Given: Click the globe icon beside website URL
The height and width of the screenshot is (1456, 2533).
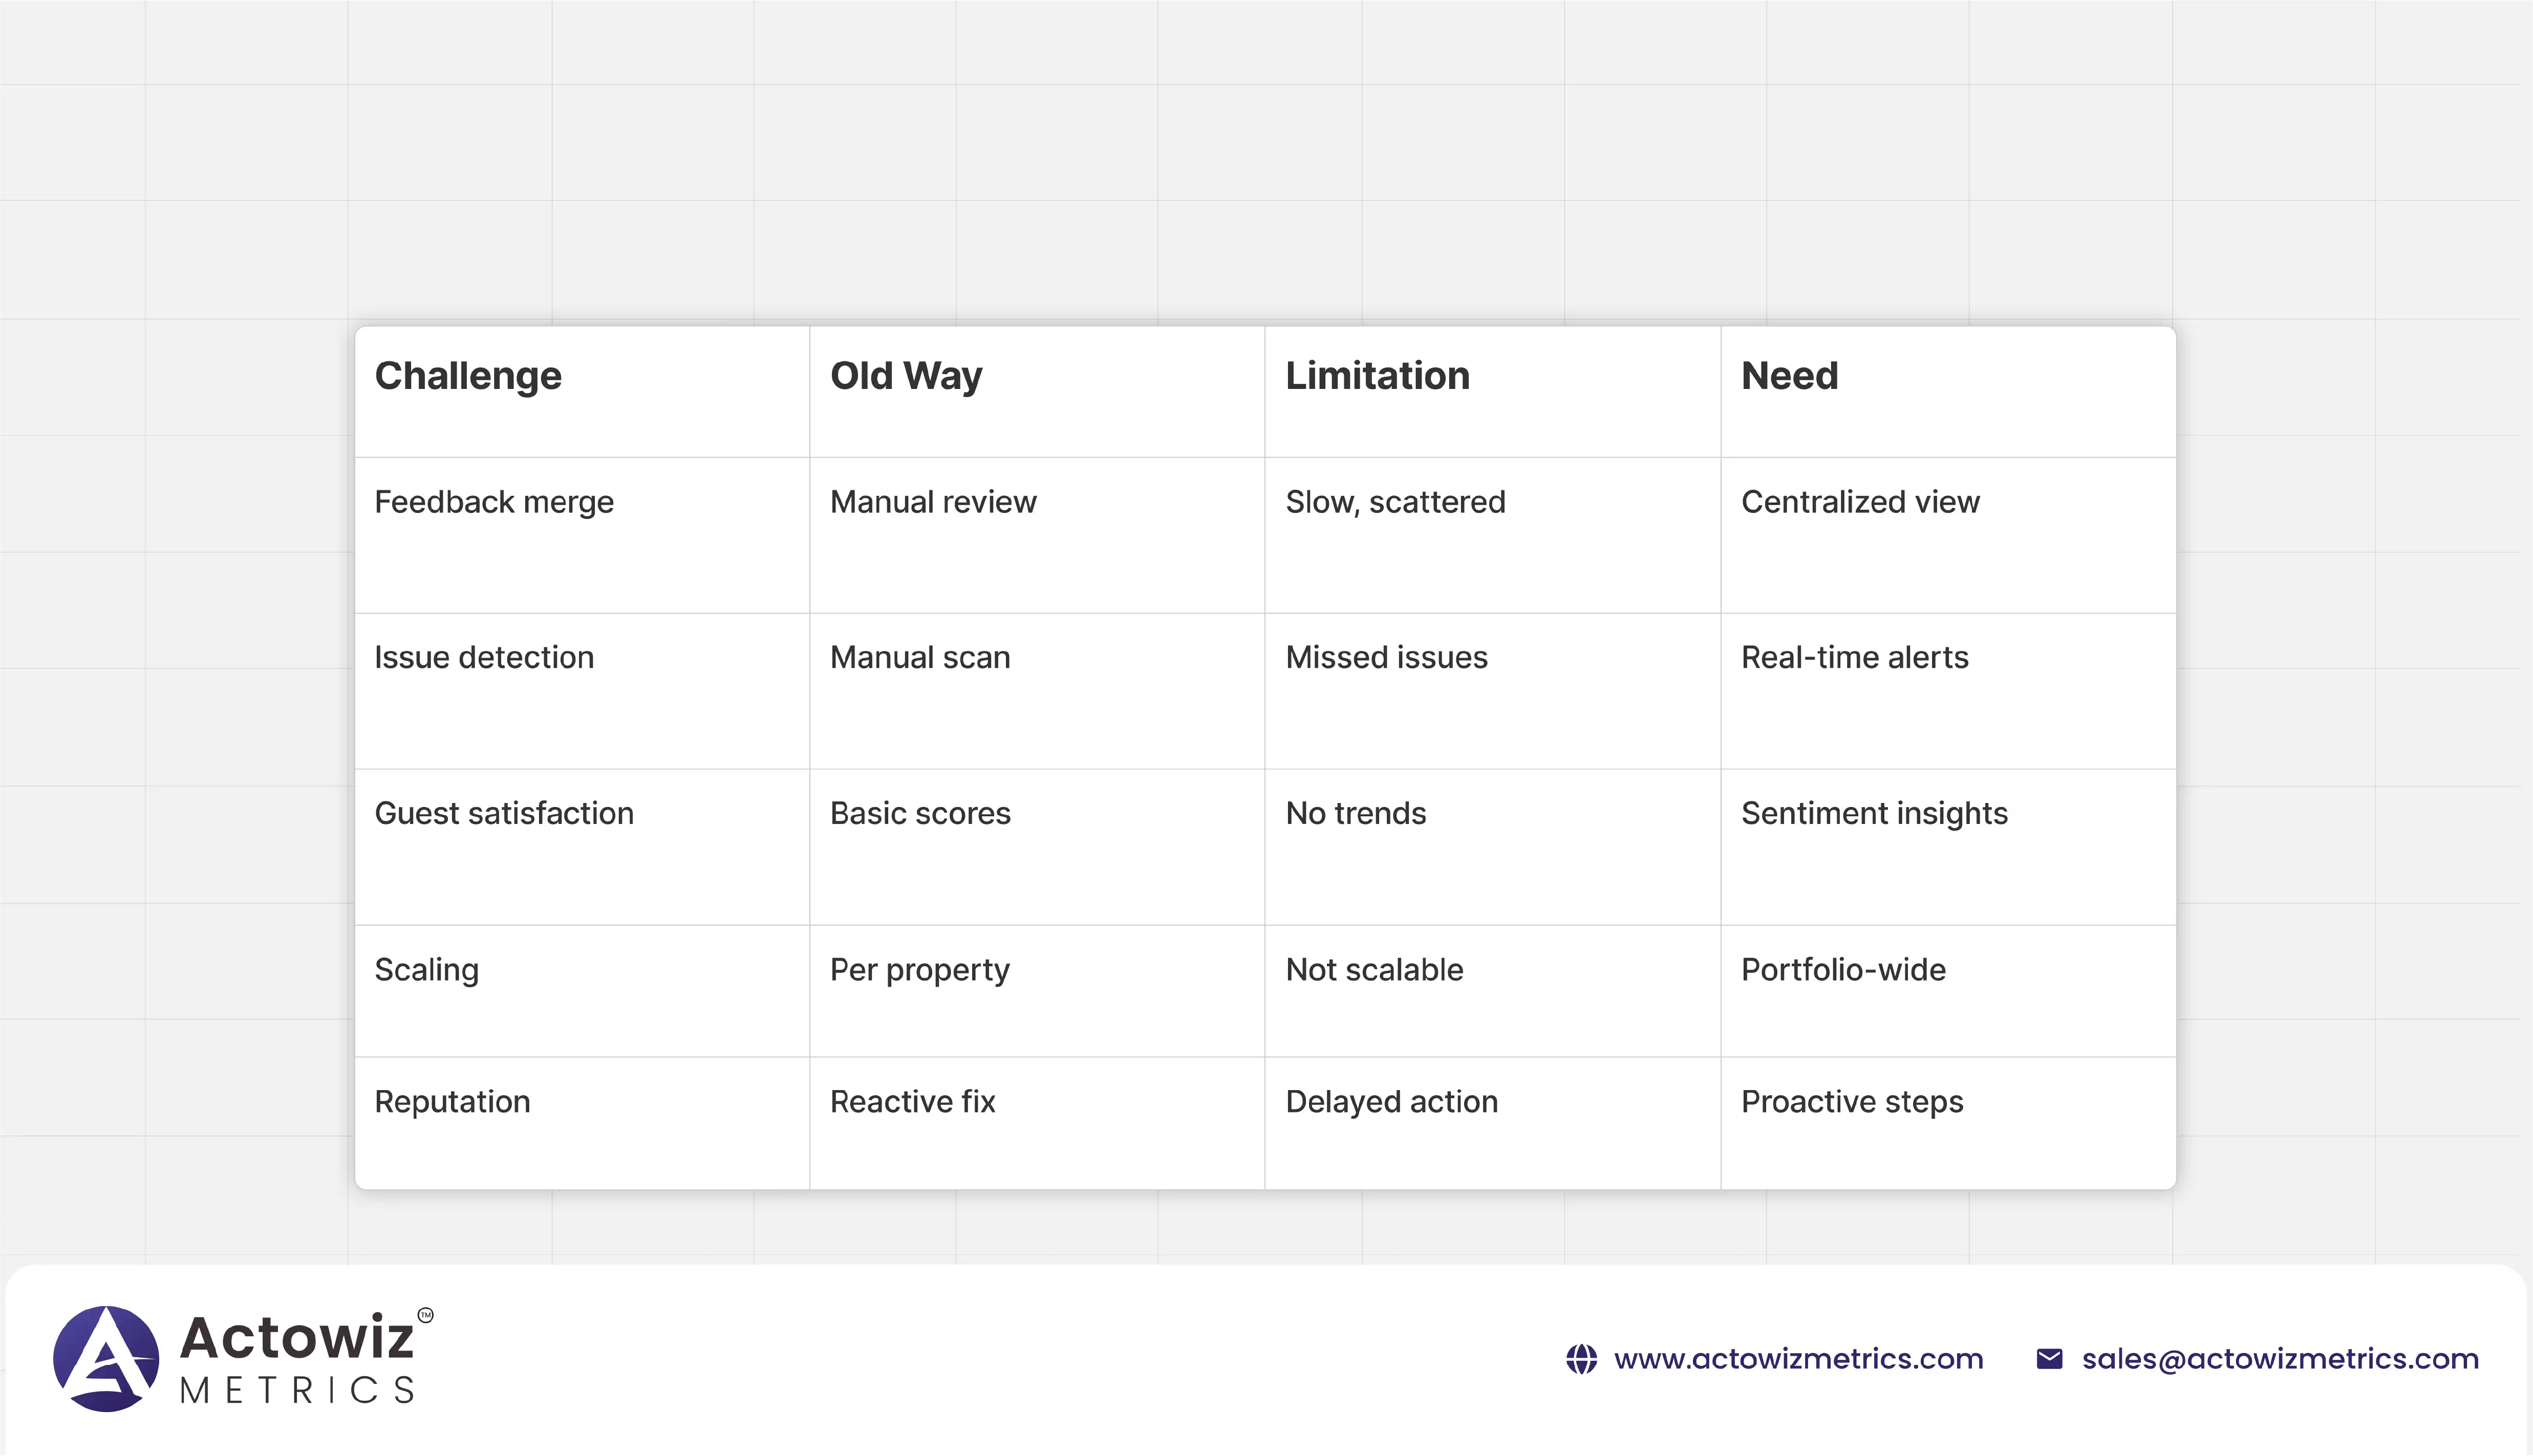Looking at the screenshot, I should click(1581, 1359).
